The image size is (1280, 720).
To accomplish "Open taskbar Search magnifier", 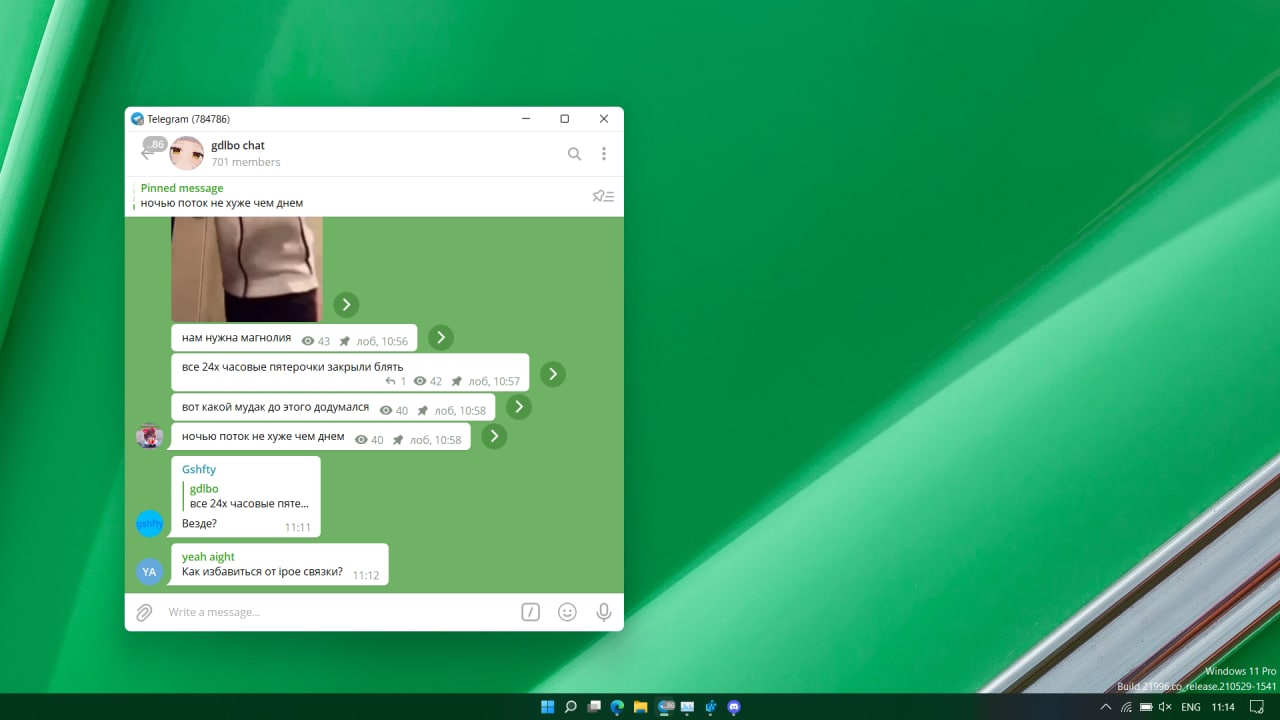I will pos(571,707).
